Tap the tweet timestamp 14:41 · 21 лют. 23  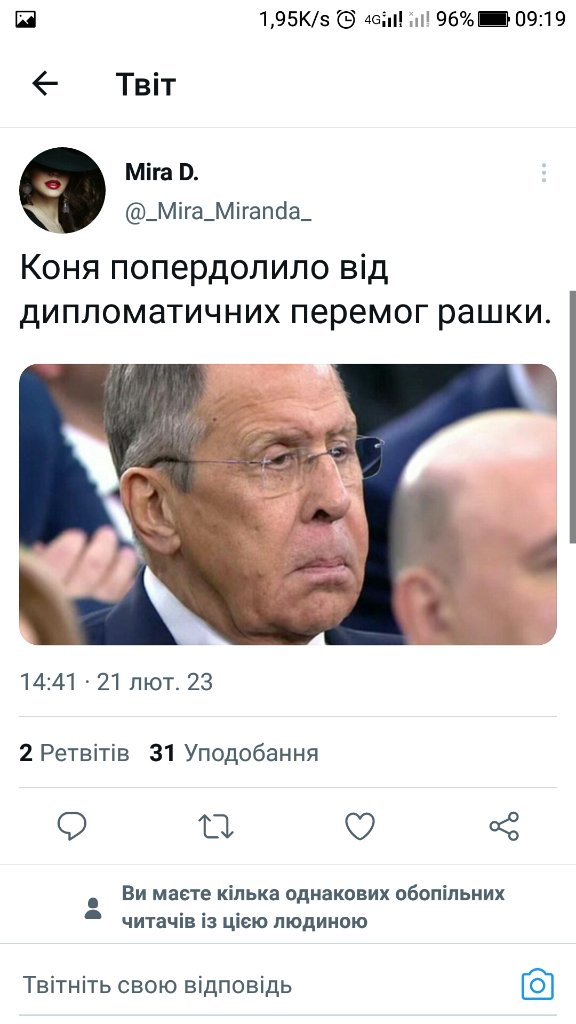116,682
